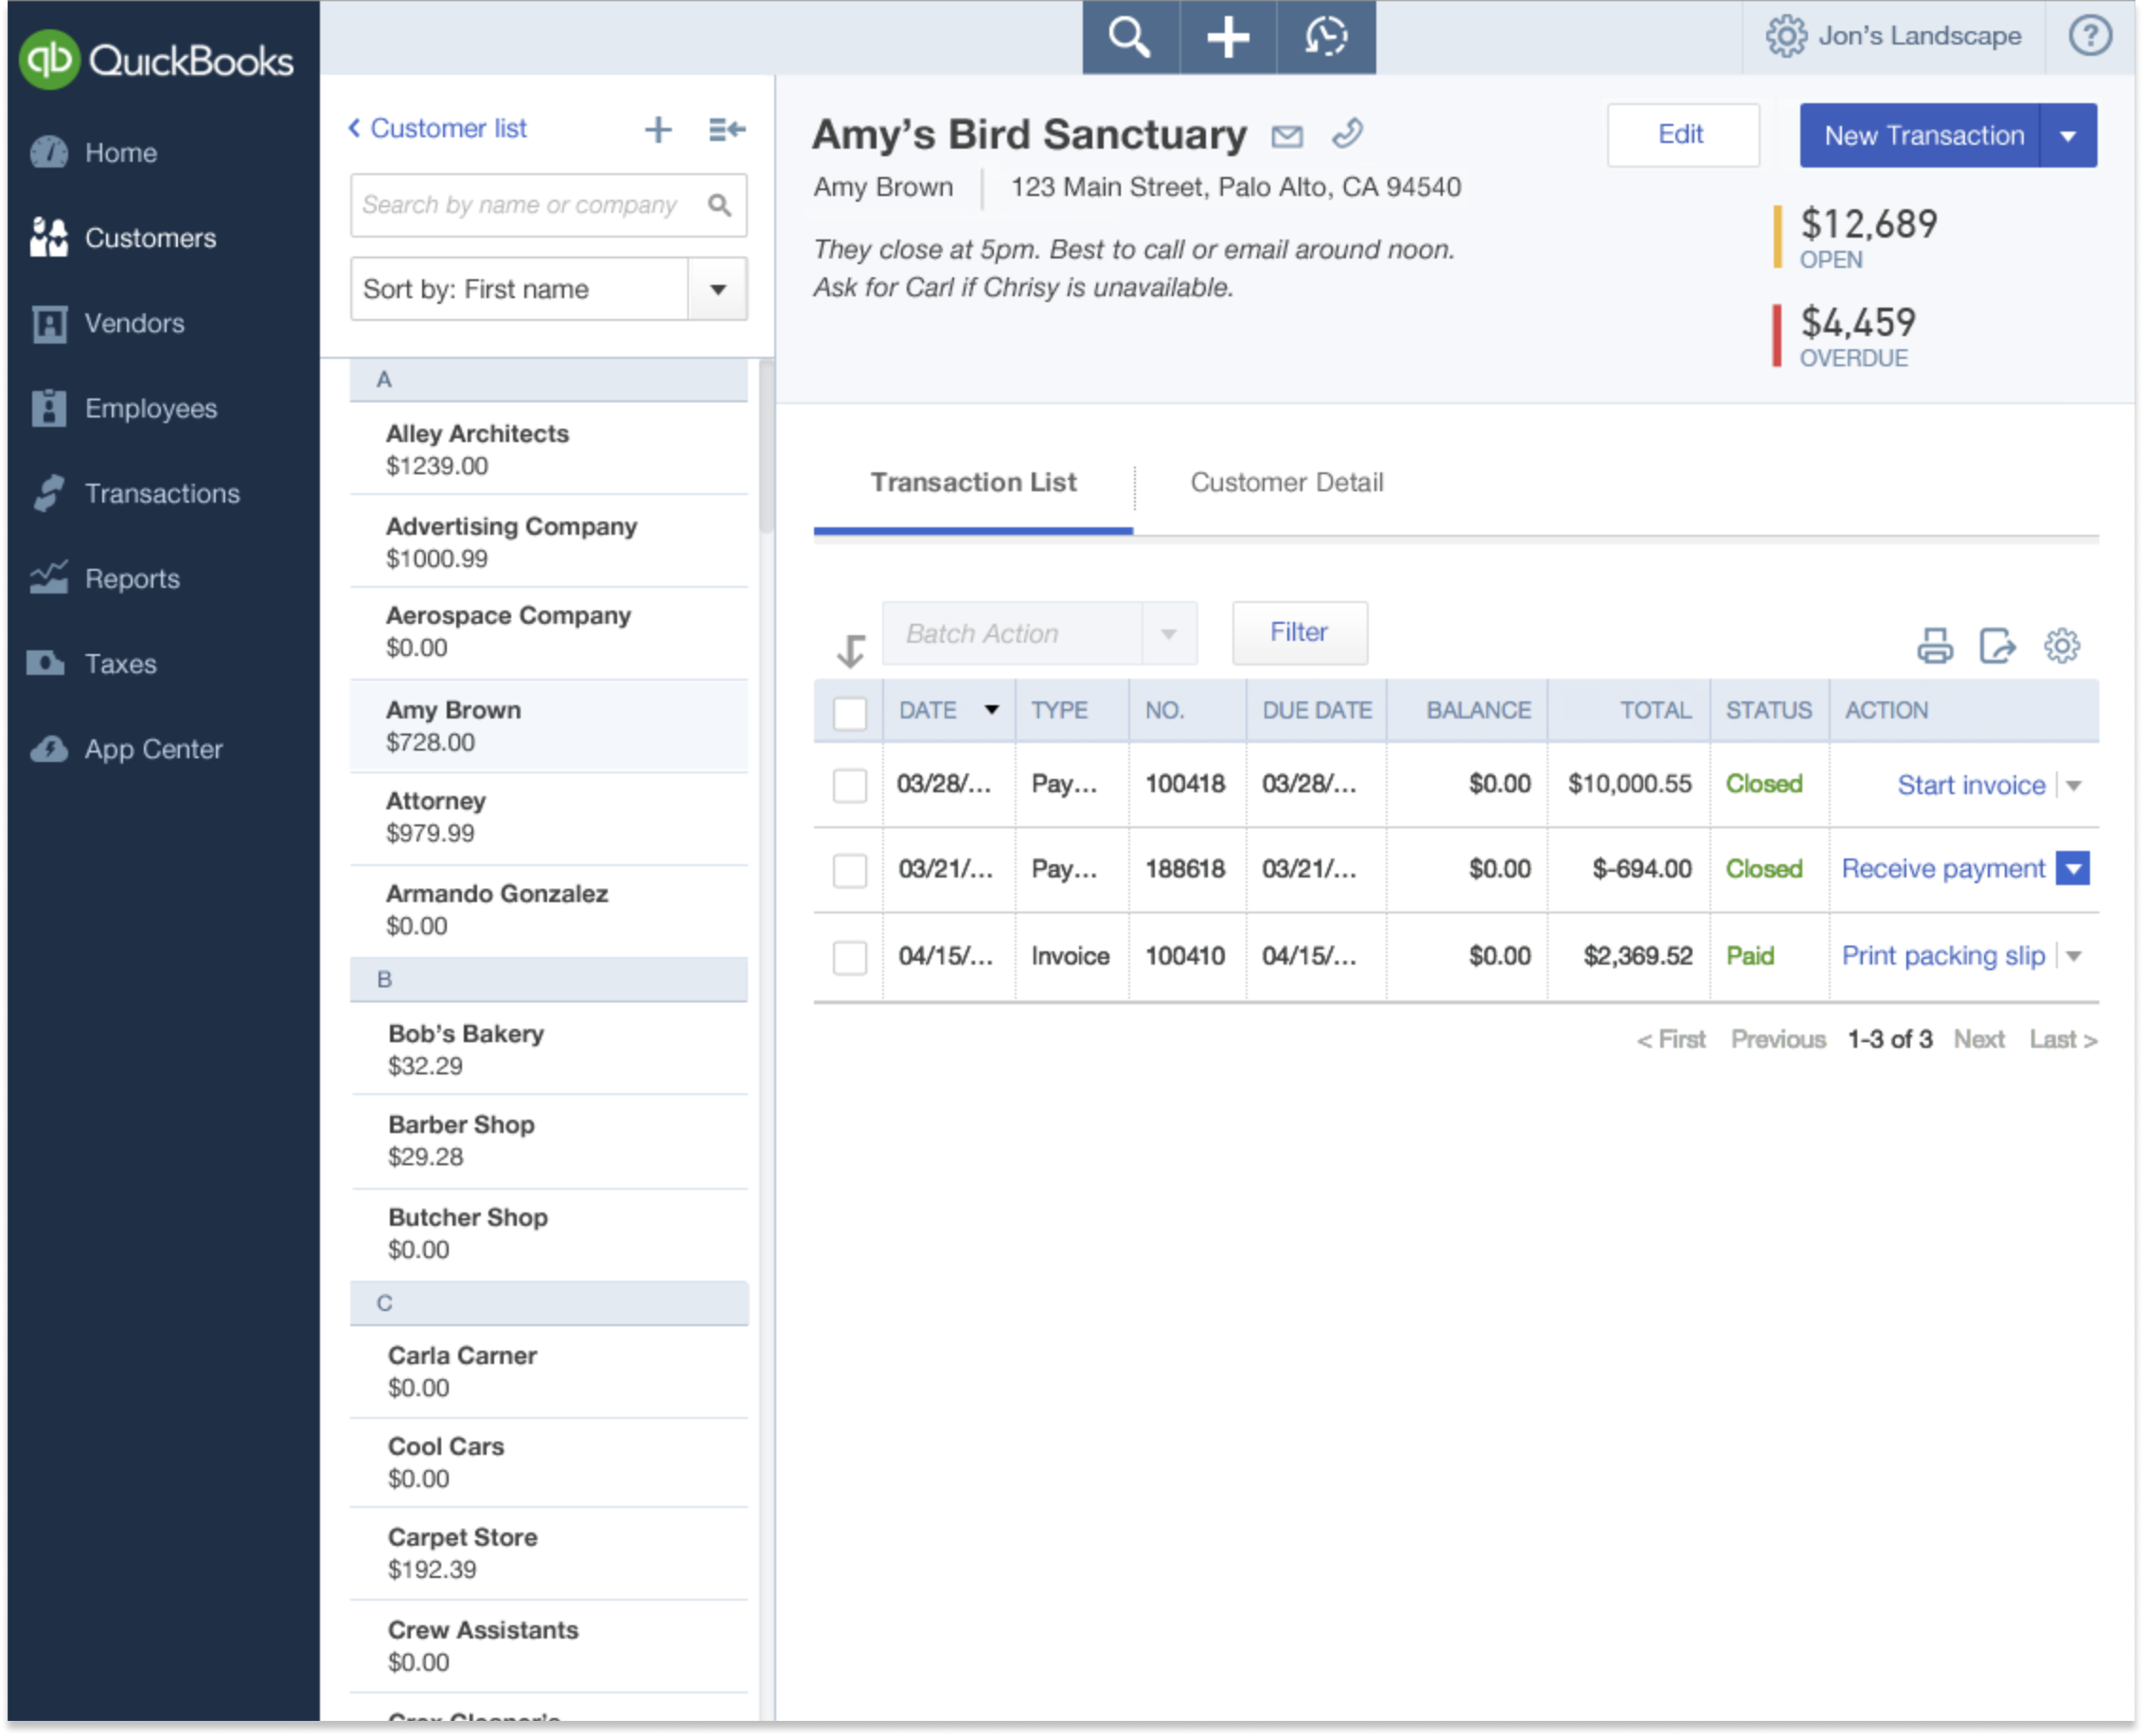Click the Customer list back link

437,129
